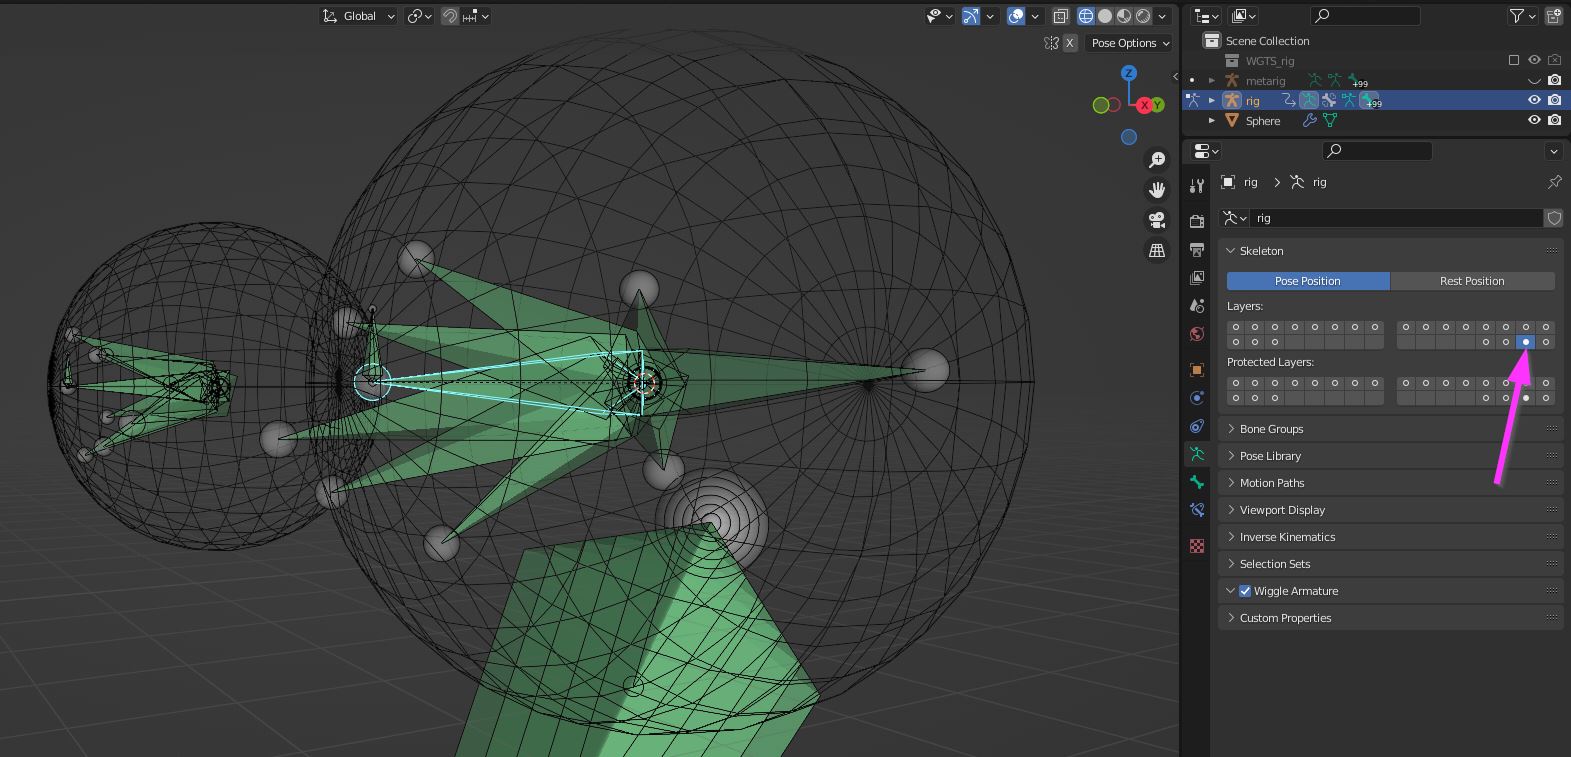The width and height of the screenshot is (1571, 757).
Task: Disable rig in renders camera icon
Action: [x=1554, y=101]
